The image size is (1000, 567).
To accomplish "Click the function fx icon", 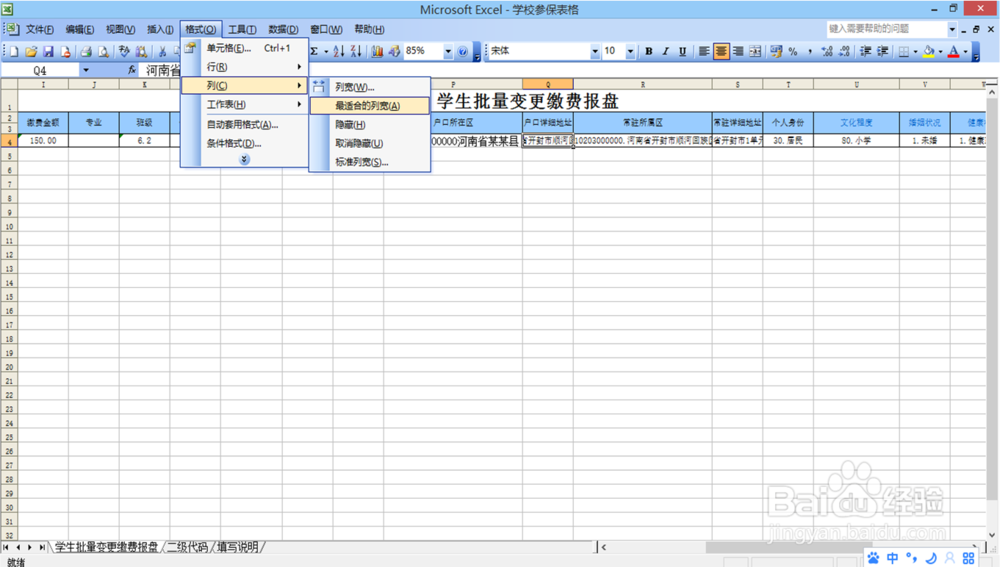I will (x=132, y=70).
